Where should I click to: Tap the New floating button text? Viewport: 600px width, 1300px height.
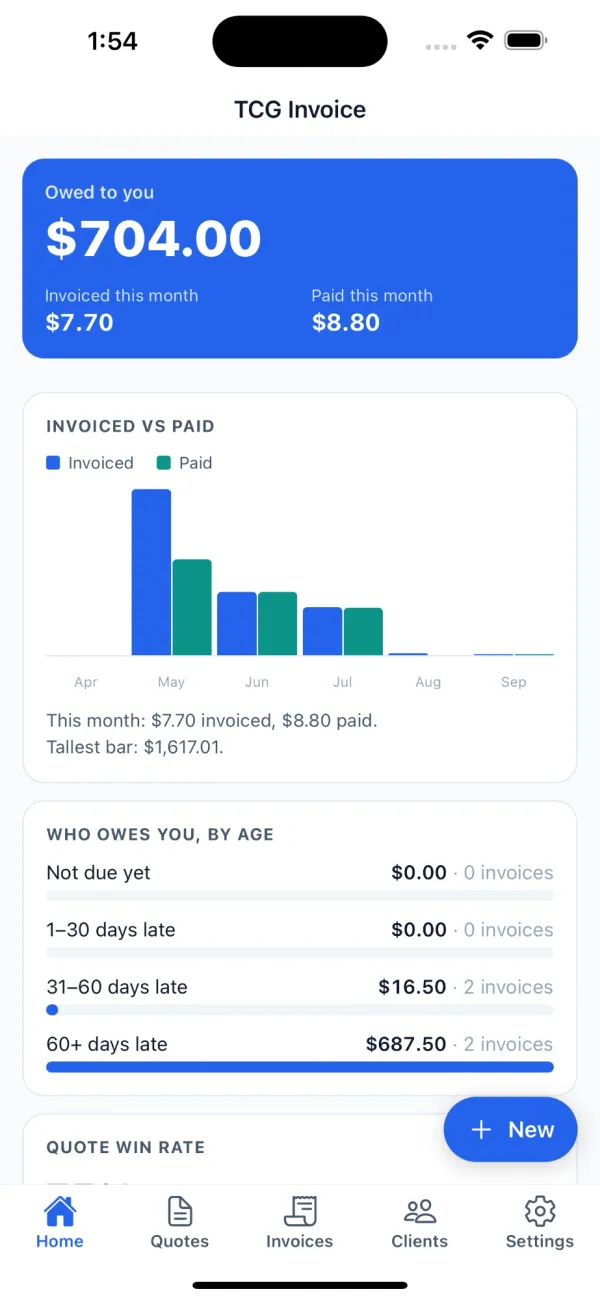(x=531, y=1130)
